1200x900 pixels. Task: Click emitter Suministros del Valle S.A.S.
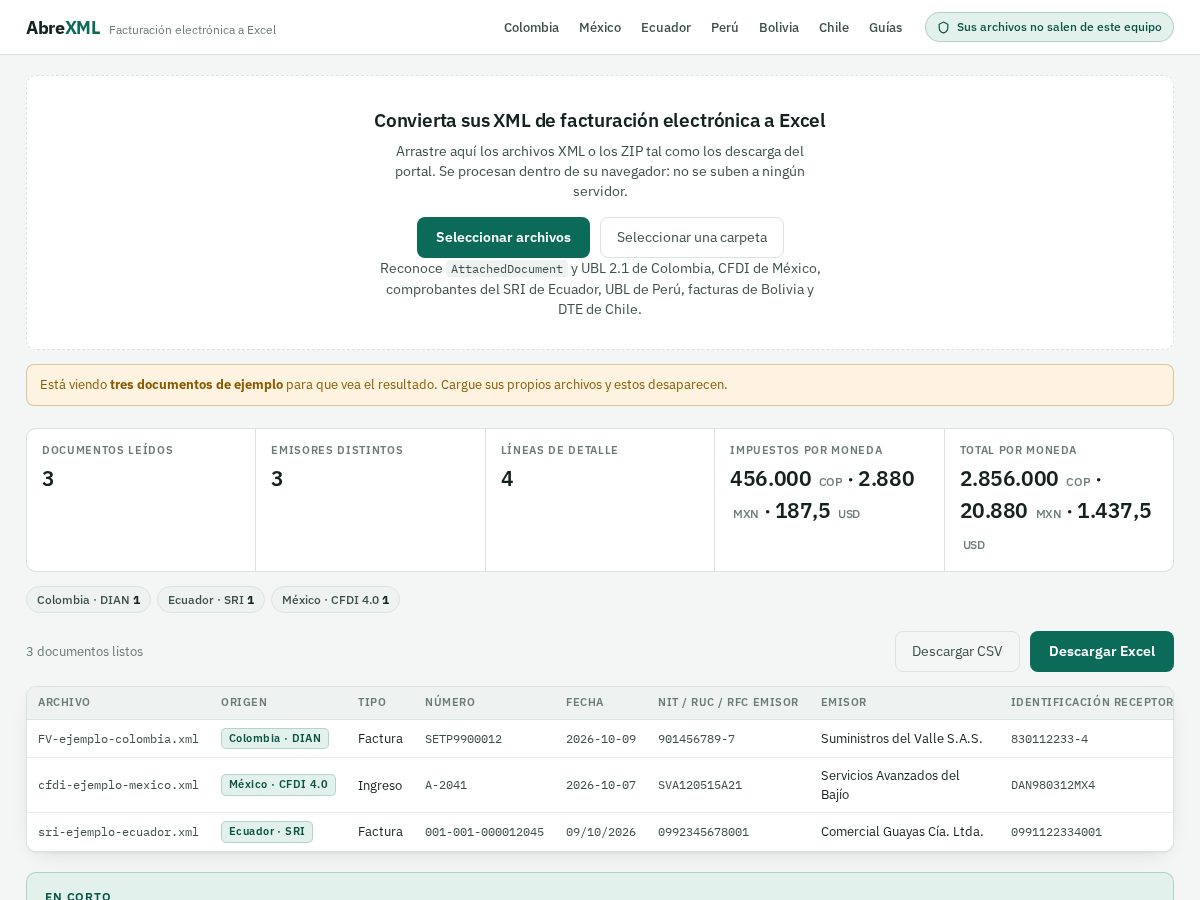click(902, 739)
